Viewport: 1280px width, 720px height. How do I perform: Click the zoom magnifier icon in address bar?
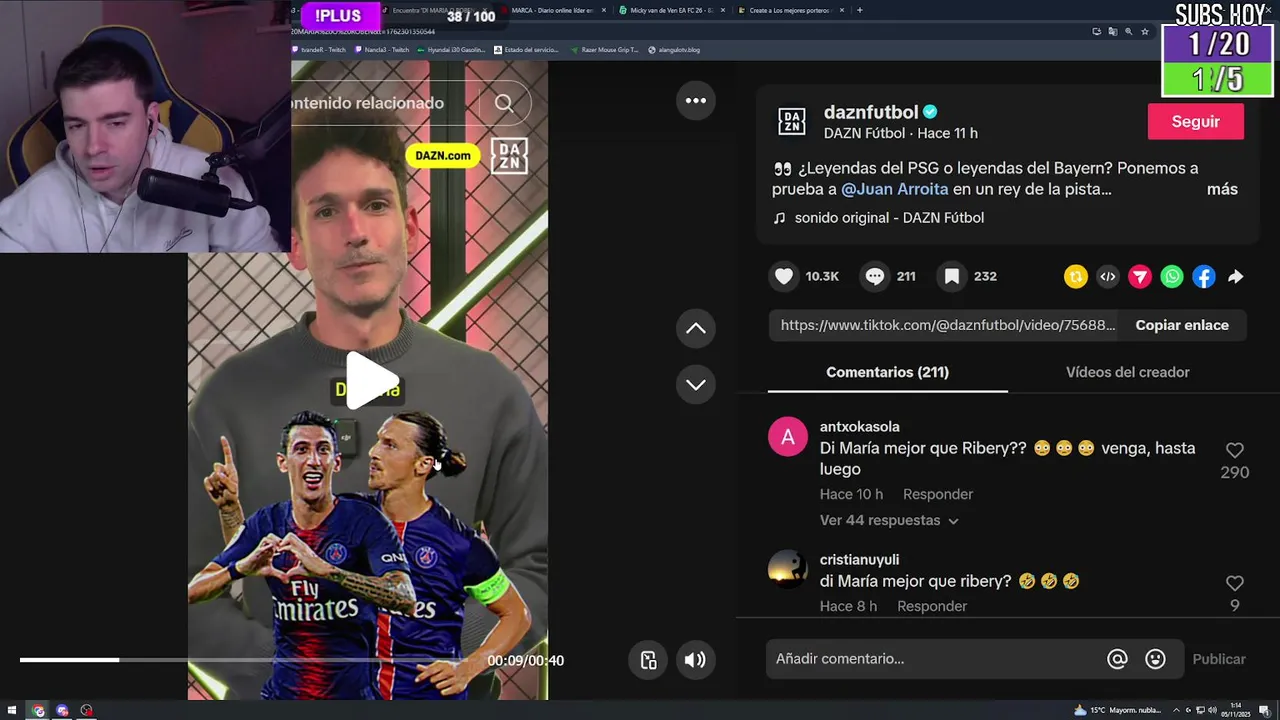(x=1129, y=31)
